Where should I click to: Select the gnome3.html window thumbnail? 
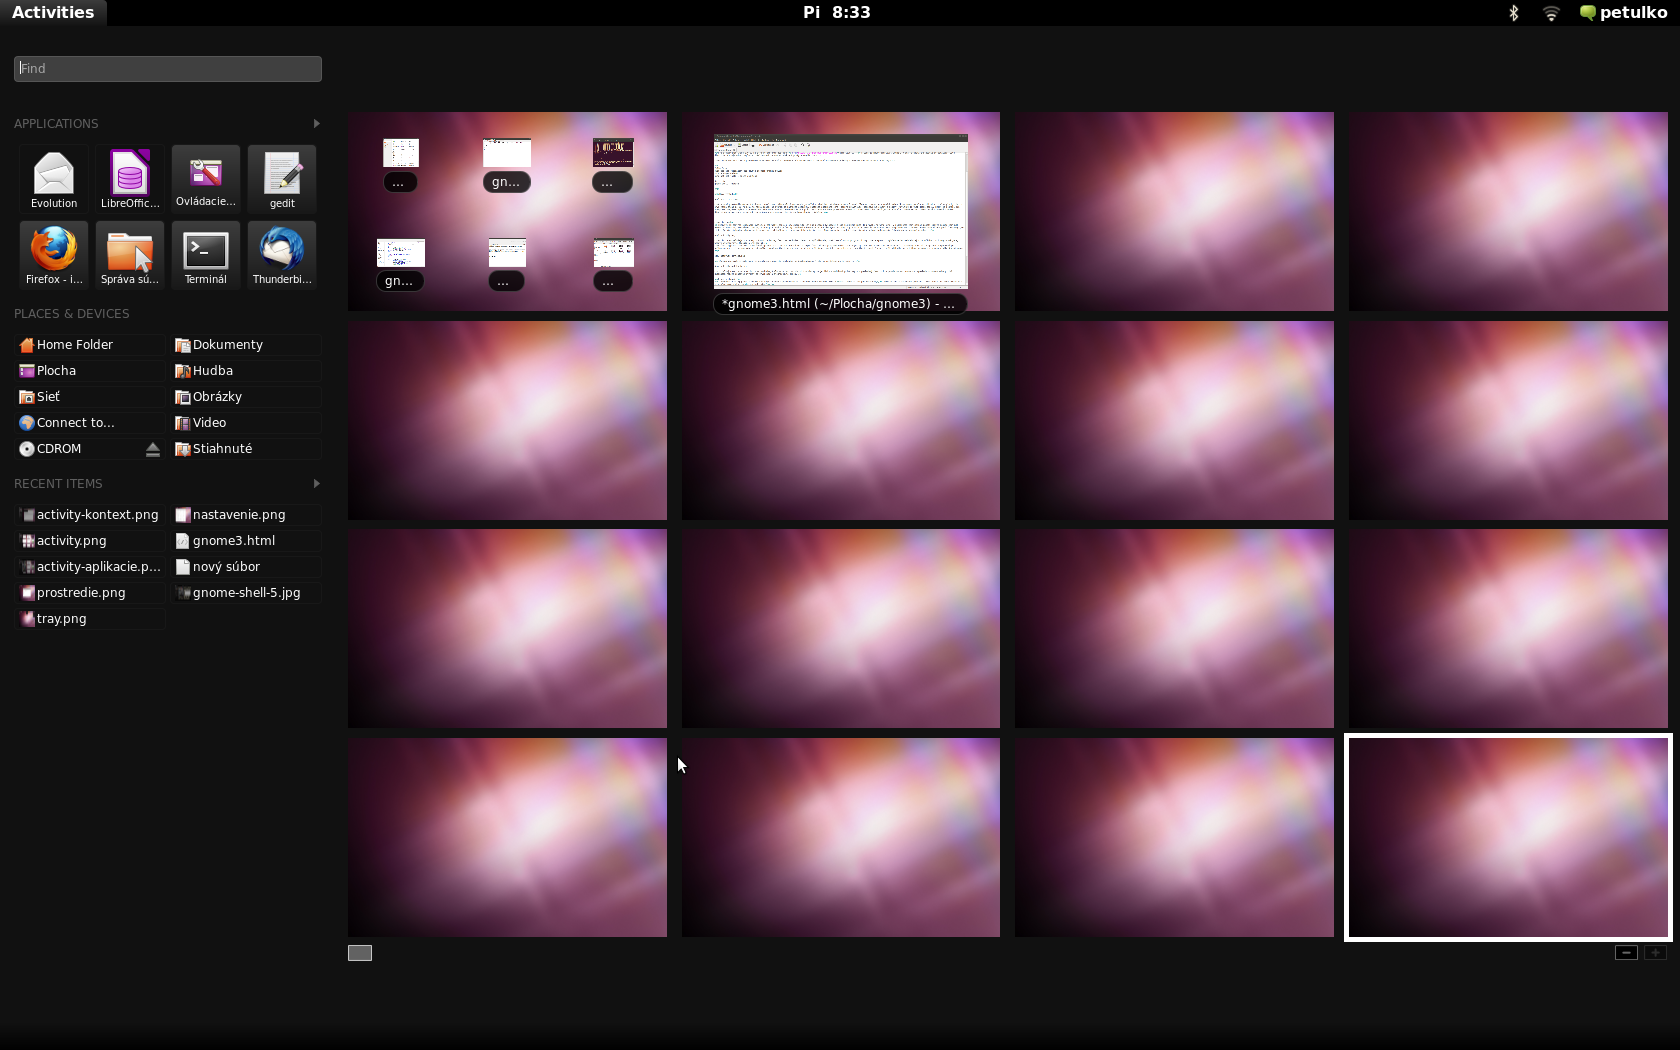coord(840,212)
